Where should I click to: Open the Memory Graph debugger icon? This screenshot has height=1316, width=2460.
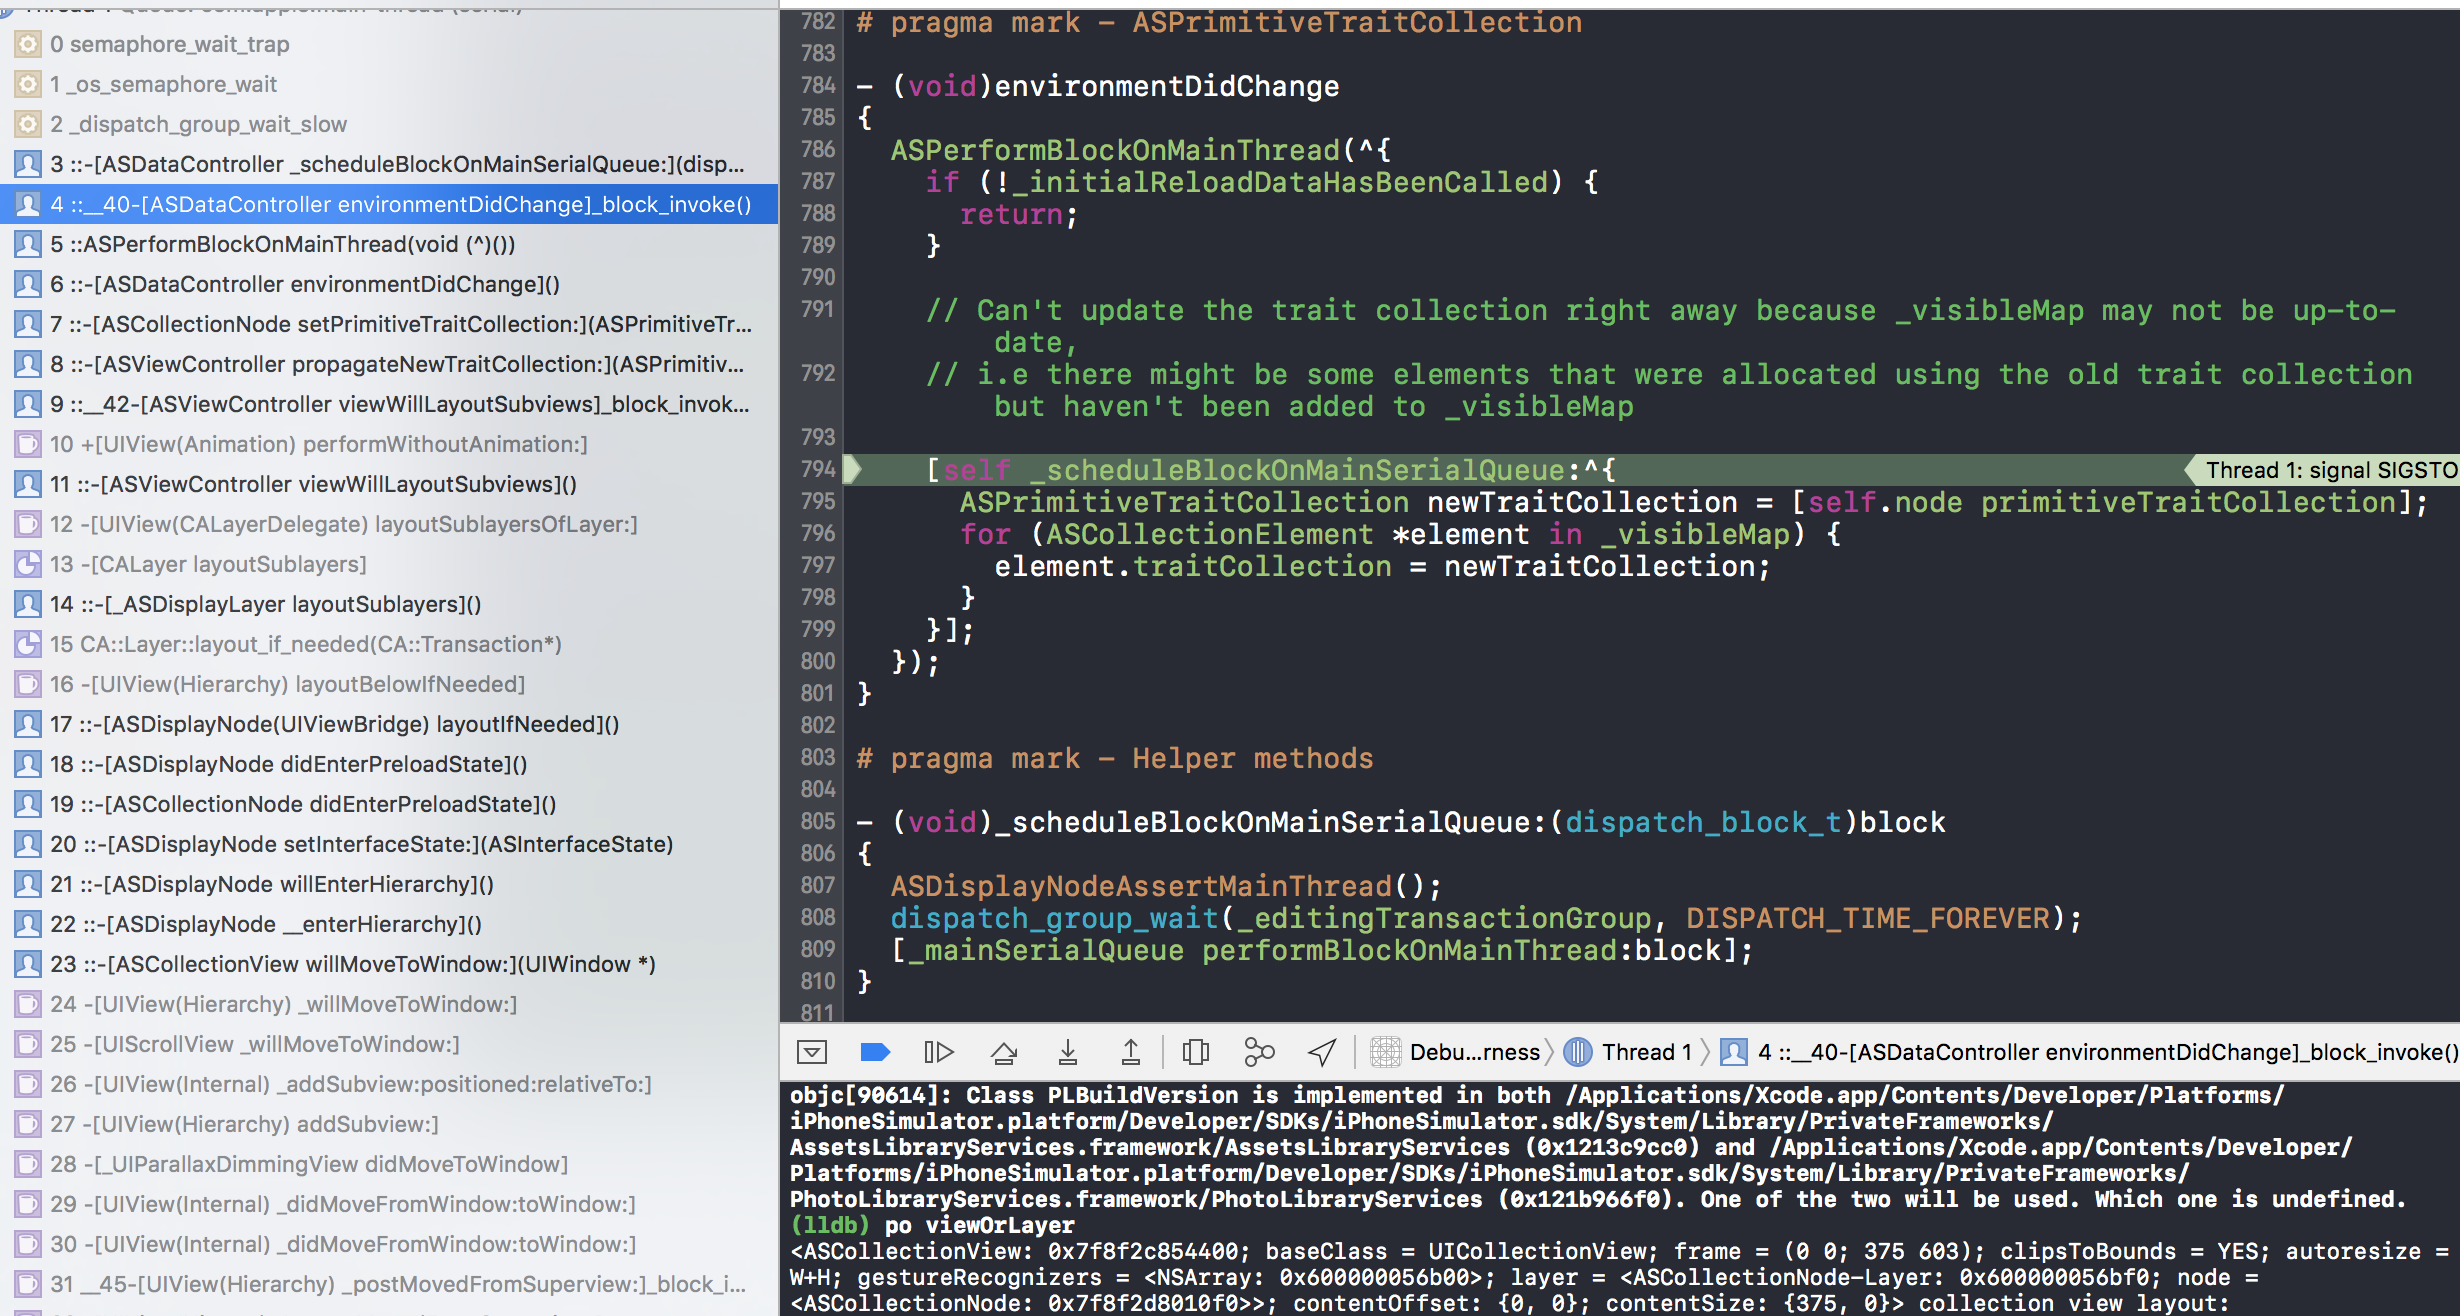click(x=1257, y=1052)
